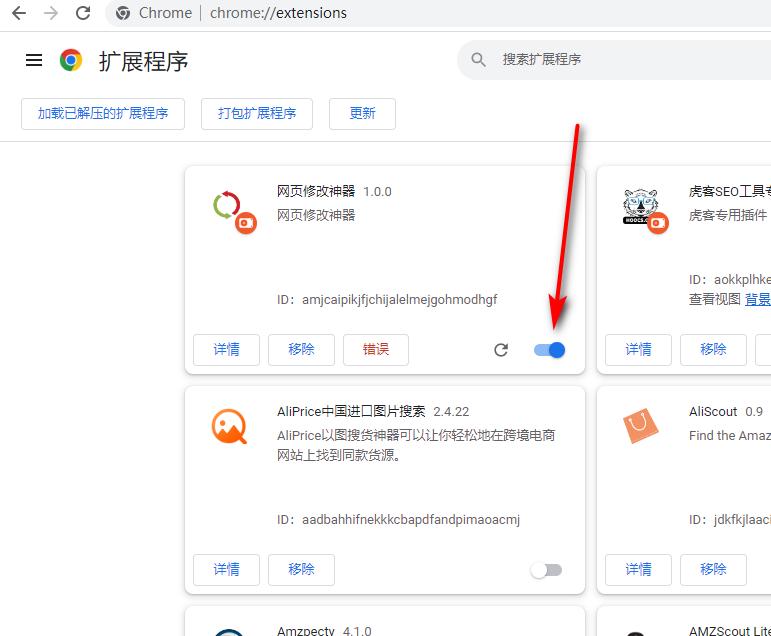Screen dimensions: 771x636
Task: Click the 更新 button
Action: pyautogui.click(x=362, y=114)
